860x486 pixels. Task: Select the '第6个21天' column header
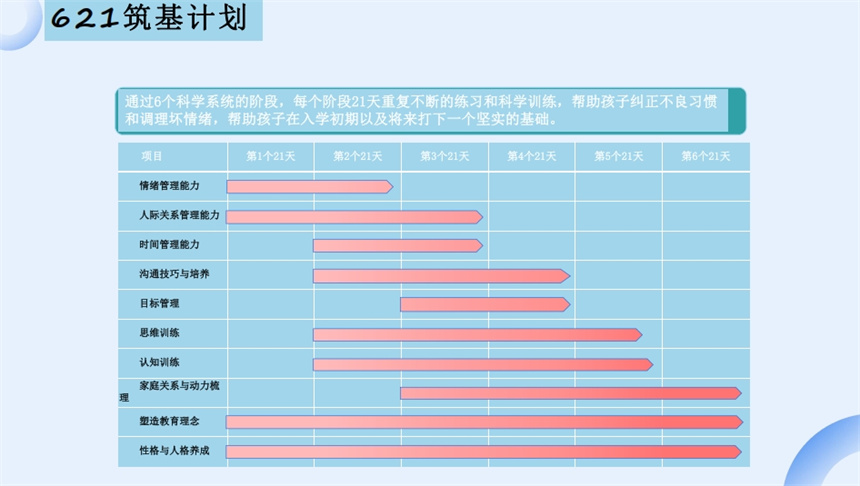706,156
